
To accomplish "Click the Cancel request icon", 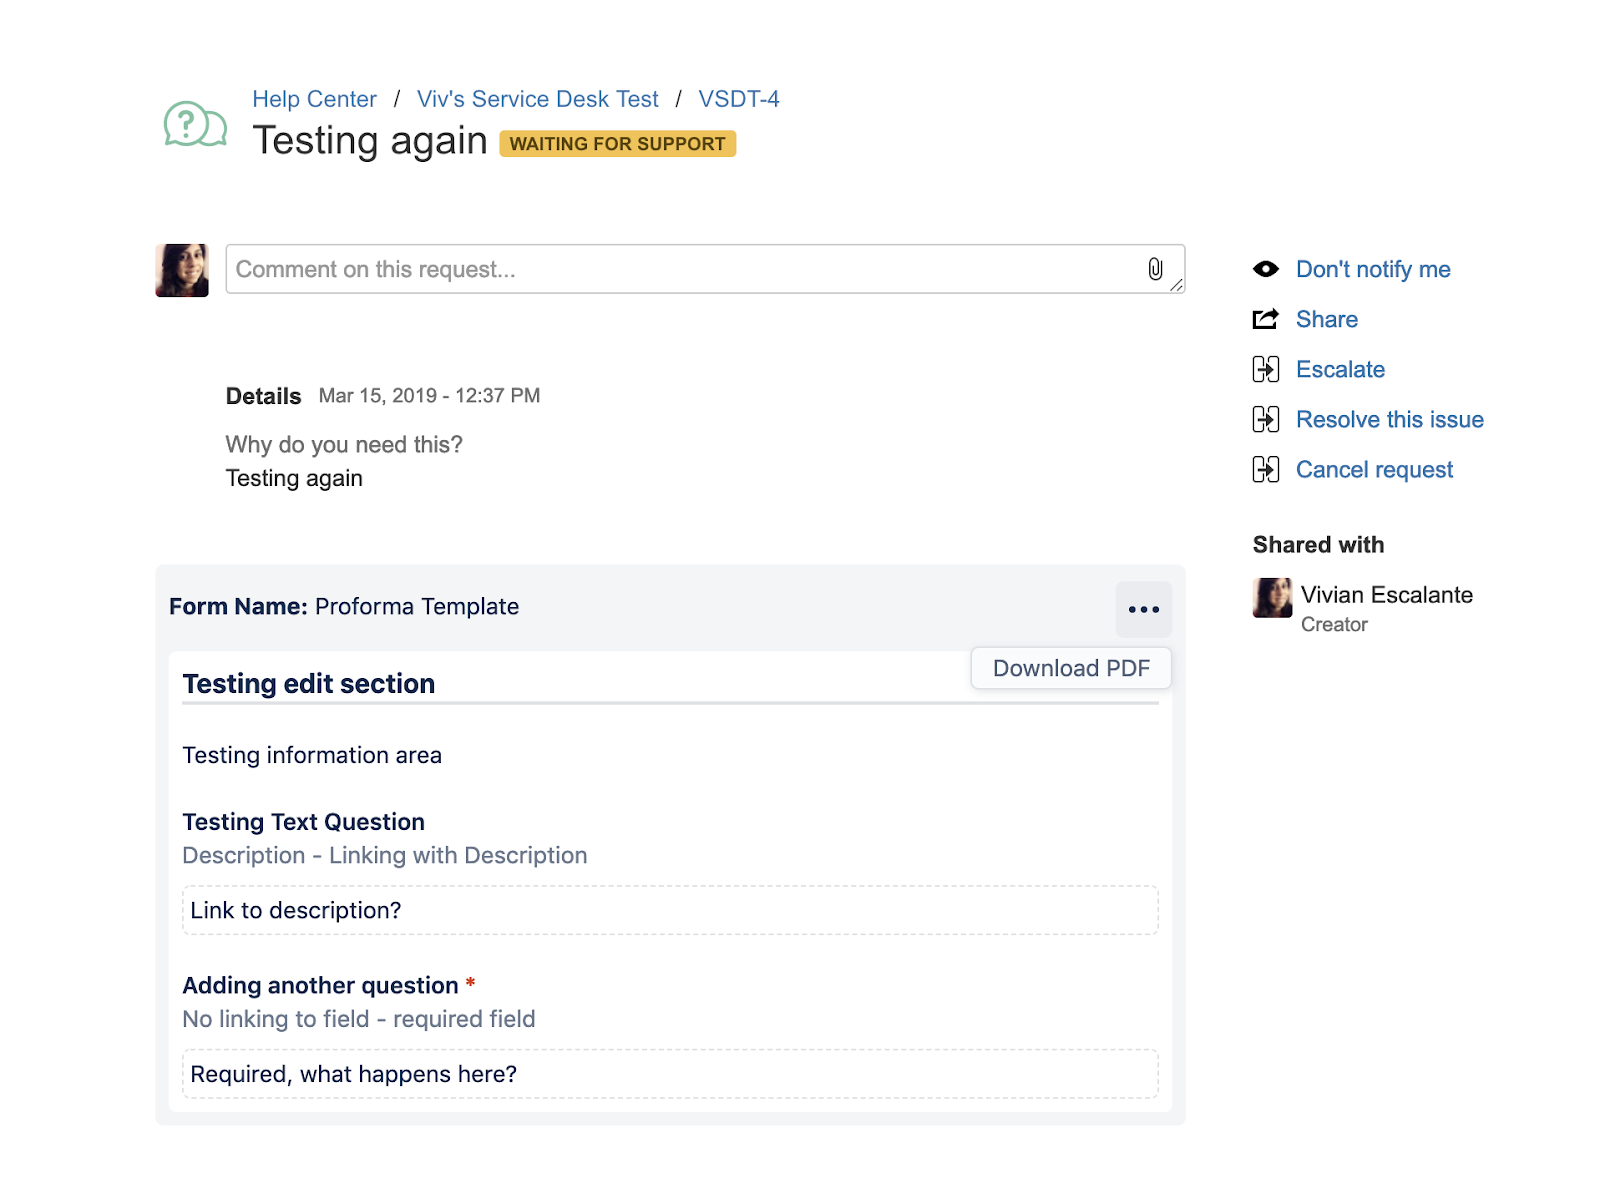I will [1265, 469].
